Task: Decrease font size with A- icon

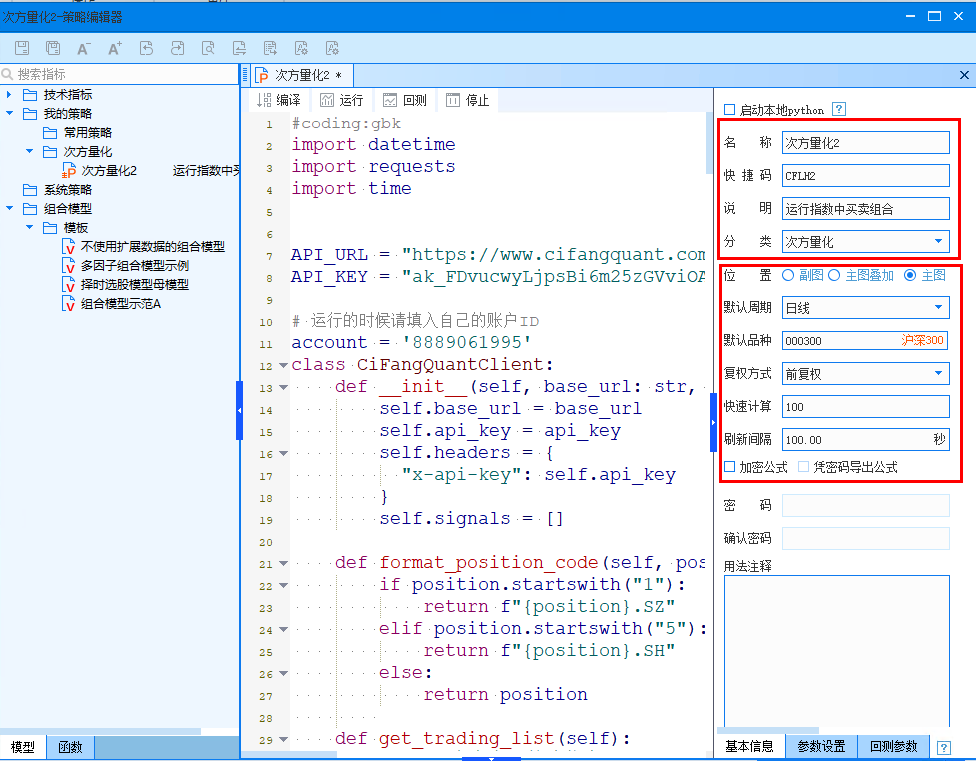Action: coord(84,48)
